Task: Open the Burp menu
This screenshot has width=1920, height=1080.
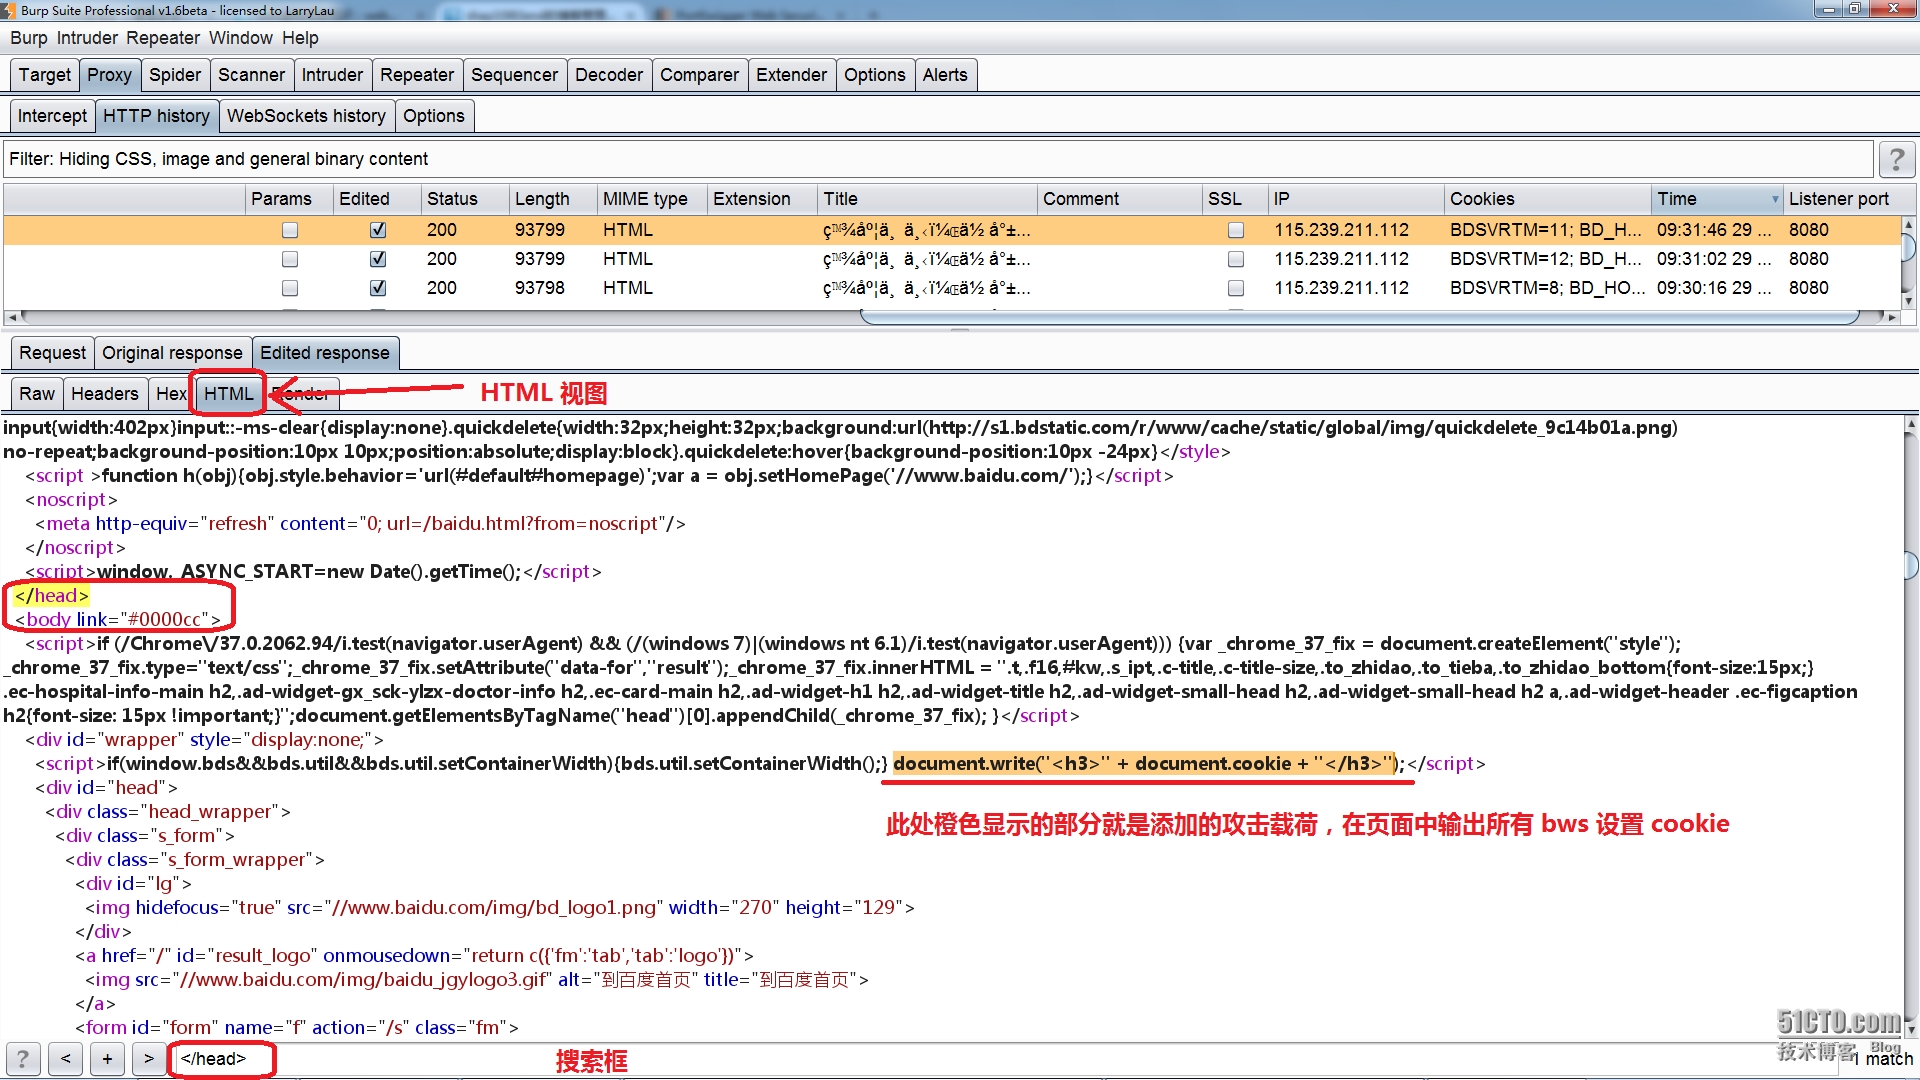Action: click(x=29, y=38)
